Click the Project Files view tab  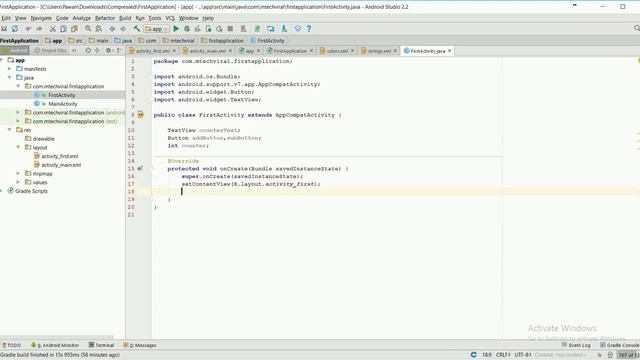(50, 51)
